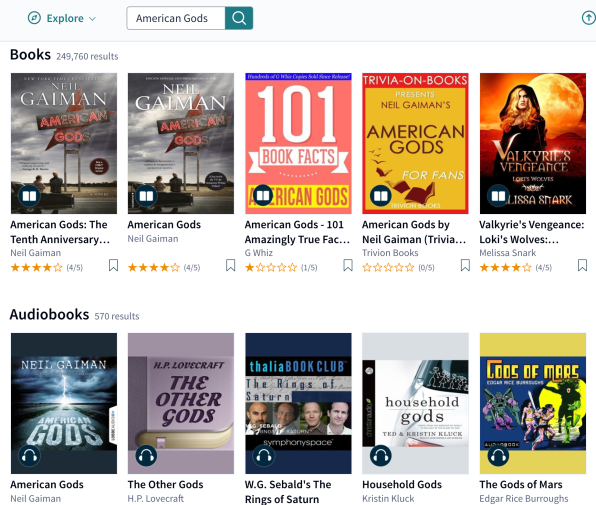Click book icon on Valkyrie's Vengeance cover
The image size is (596, 505).
498,196
